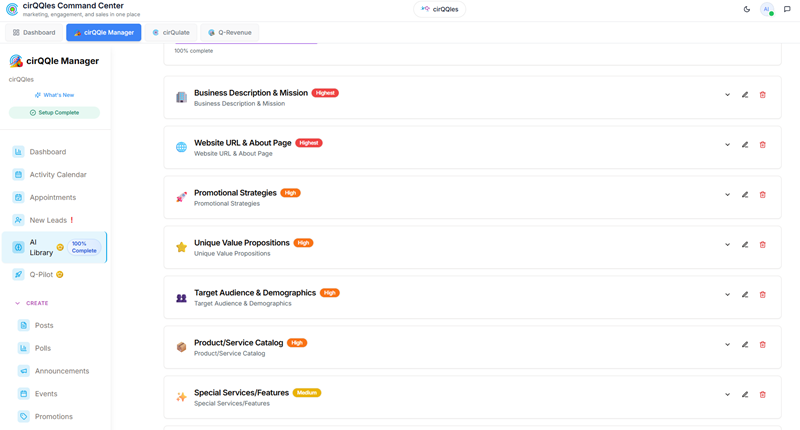
Task: Expand Promotional Strategies row
Action: click(x=728, y=195)
